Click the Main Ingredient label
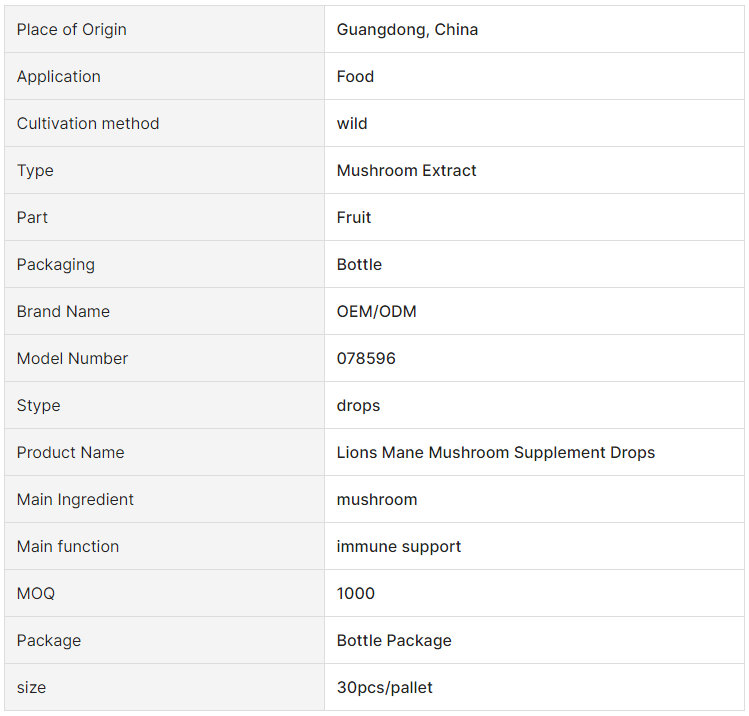Viewport: 749px width, 716px height. [x=75, y=500]
